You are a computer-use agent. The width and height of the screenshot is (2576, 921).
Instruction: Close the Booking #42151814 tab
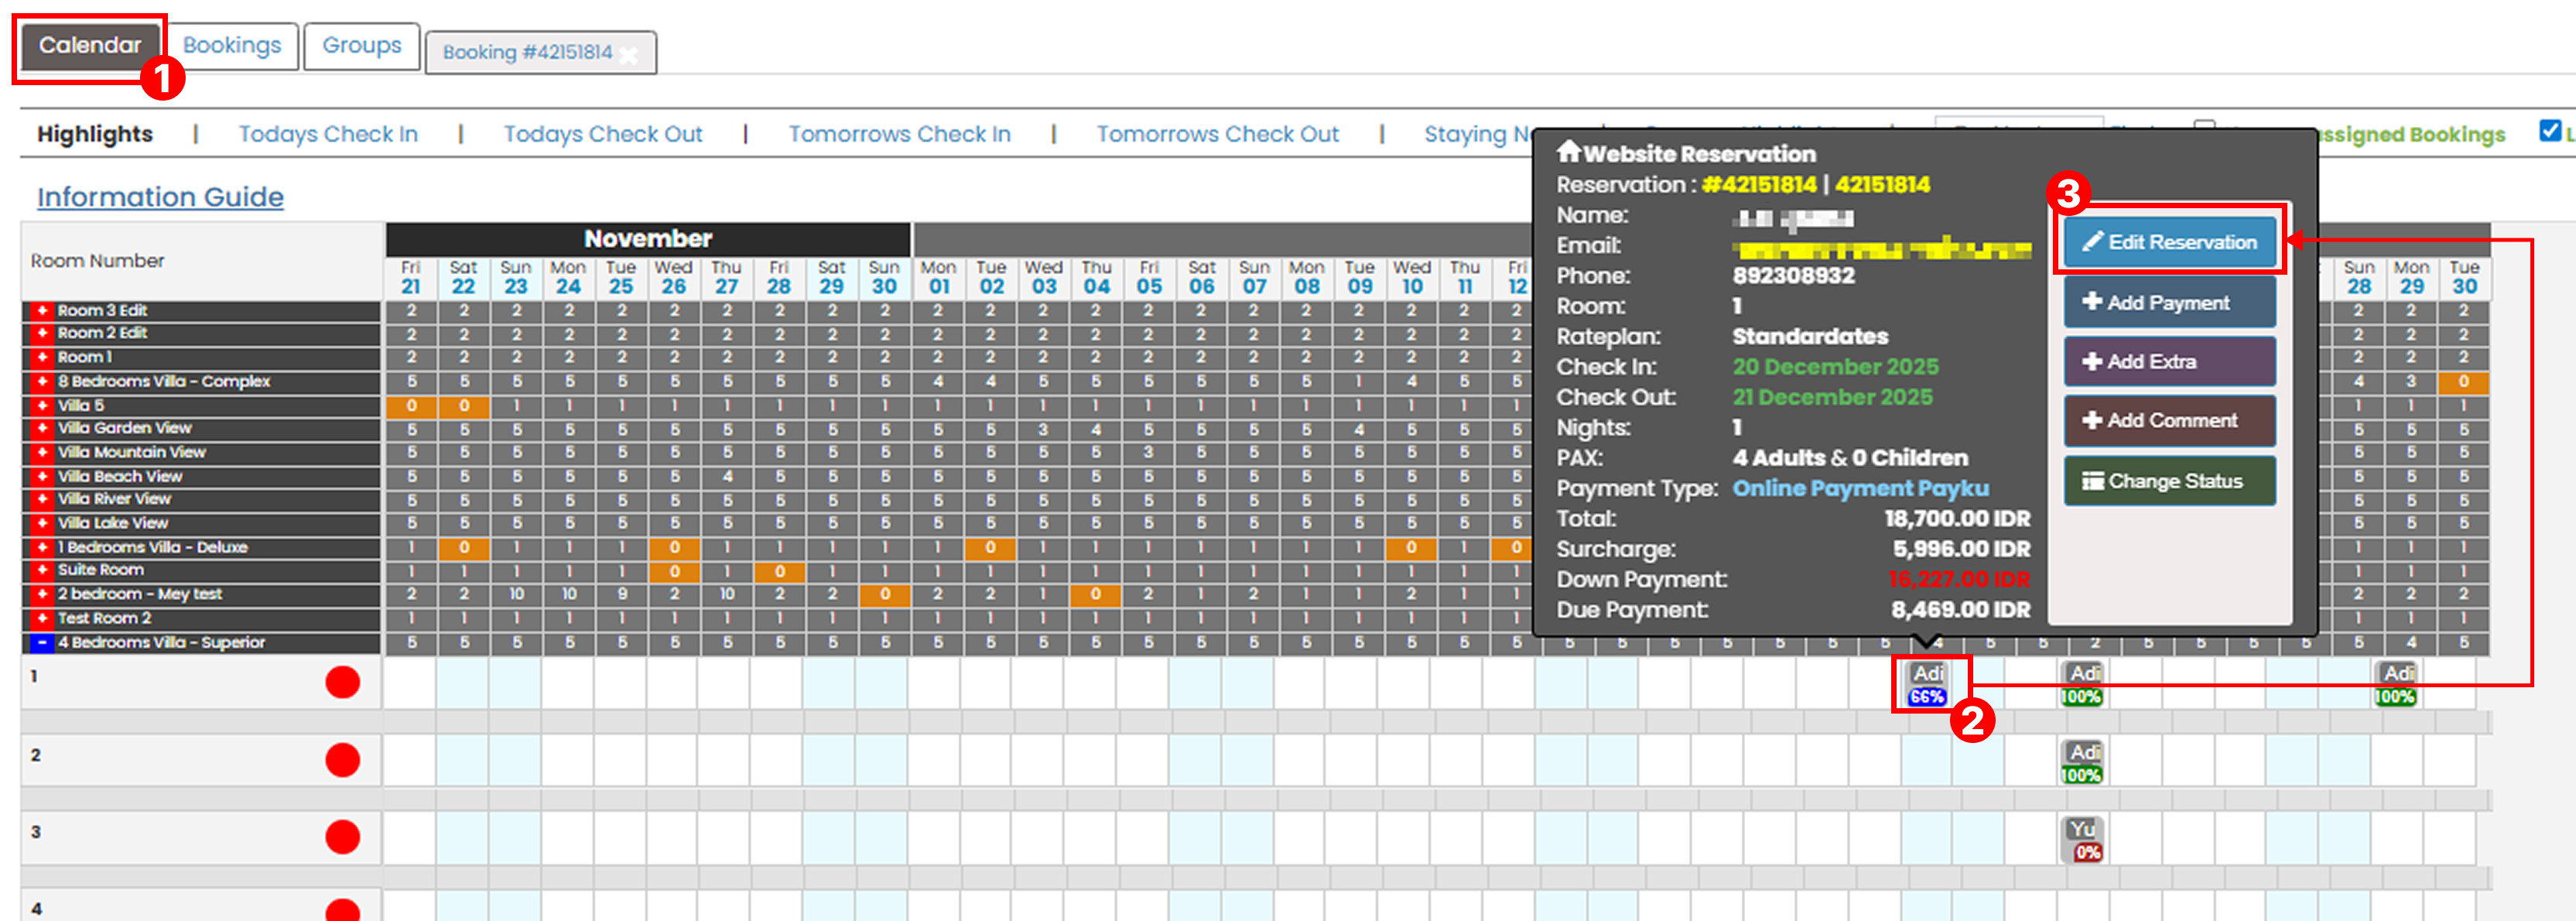[x=629, y=55]
